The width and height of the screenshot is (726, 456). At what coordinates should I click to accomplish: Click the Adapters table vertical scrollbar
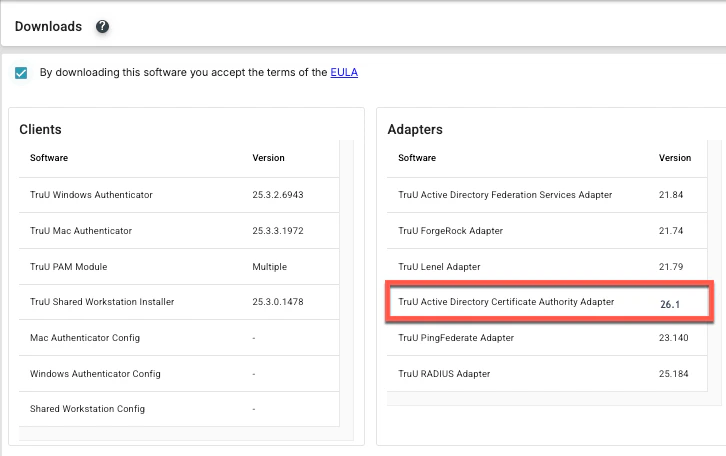714,266
